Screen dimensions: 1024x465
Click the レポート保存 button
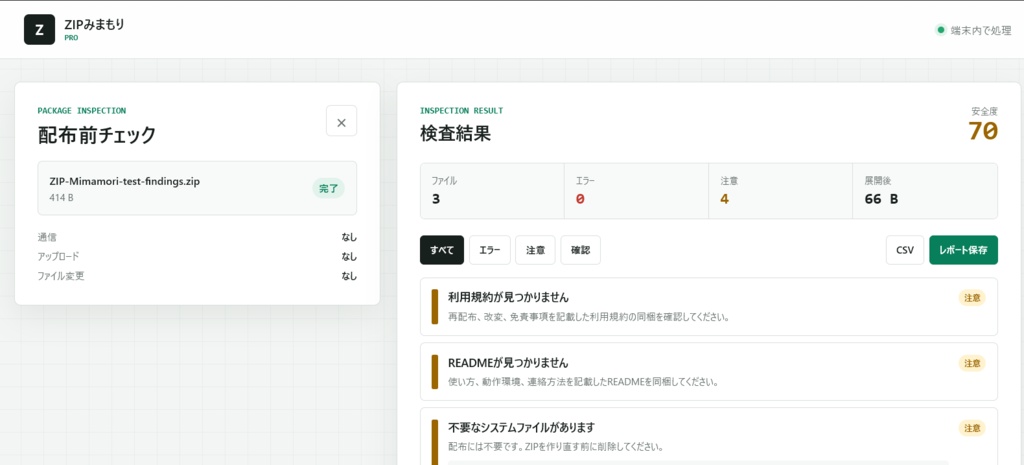click(963, 250)
